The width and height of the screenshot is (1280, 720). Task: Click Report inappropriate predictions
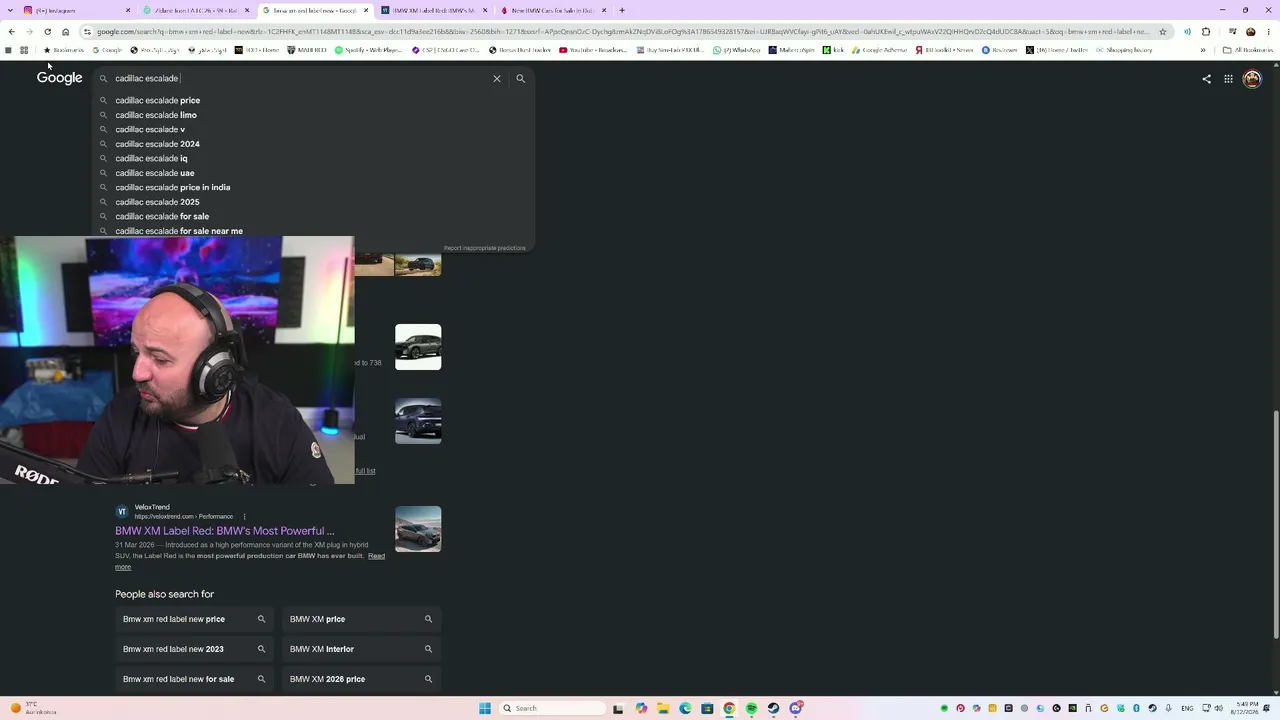[x=485, y=248]
